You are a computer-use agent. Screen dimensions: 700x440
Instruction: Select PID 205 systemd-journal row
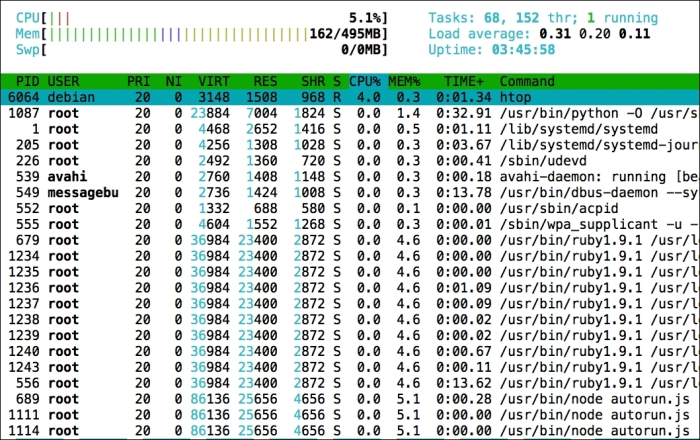pyautogui.click(x=350, y=145)
